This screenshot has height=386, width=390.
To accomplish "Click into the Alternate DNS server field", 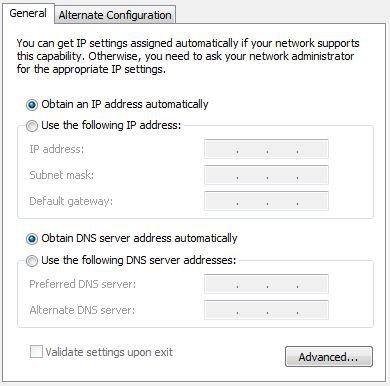I will pyautogui.click(x=266, y=310).
